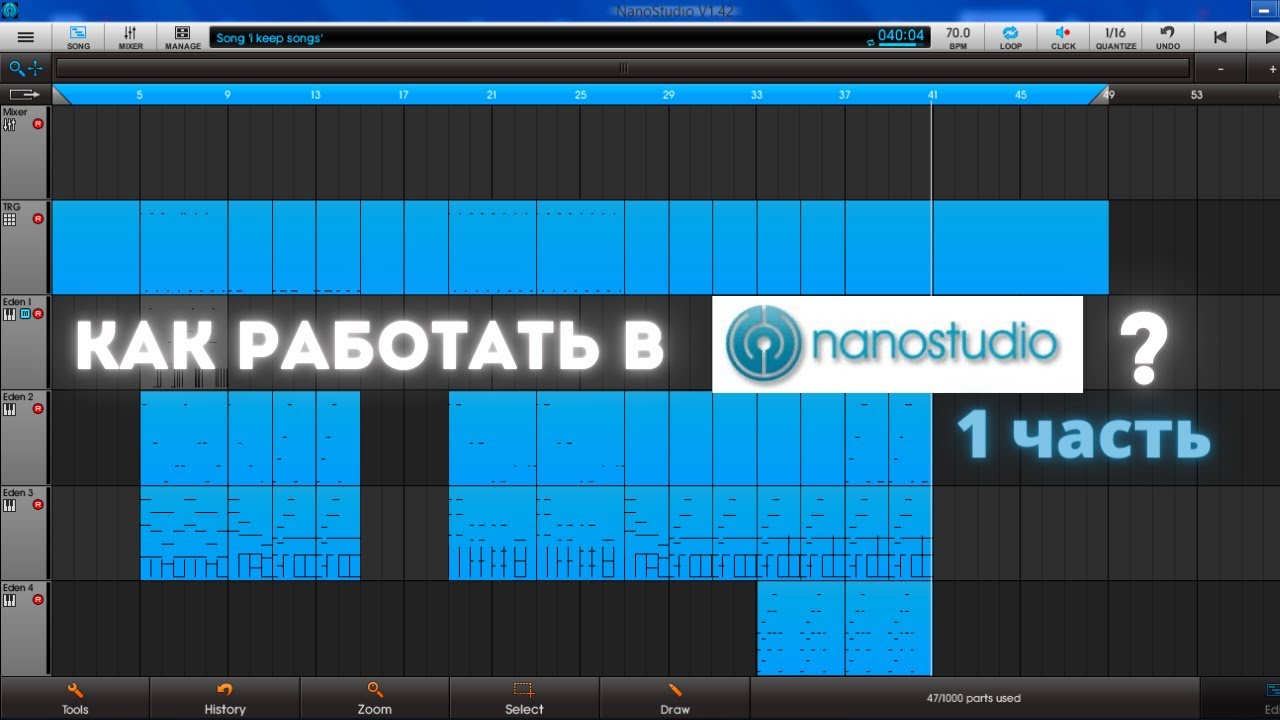This screenshot has height=720, width=1280.
Task: Click the loop start marker triangle
Action: coord(60,94)
